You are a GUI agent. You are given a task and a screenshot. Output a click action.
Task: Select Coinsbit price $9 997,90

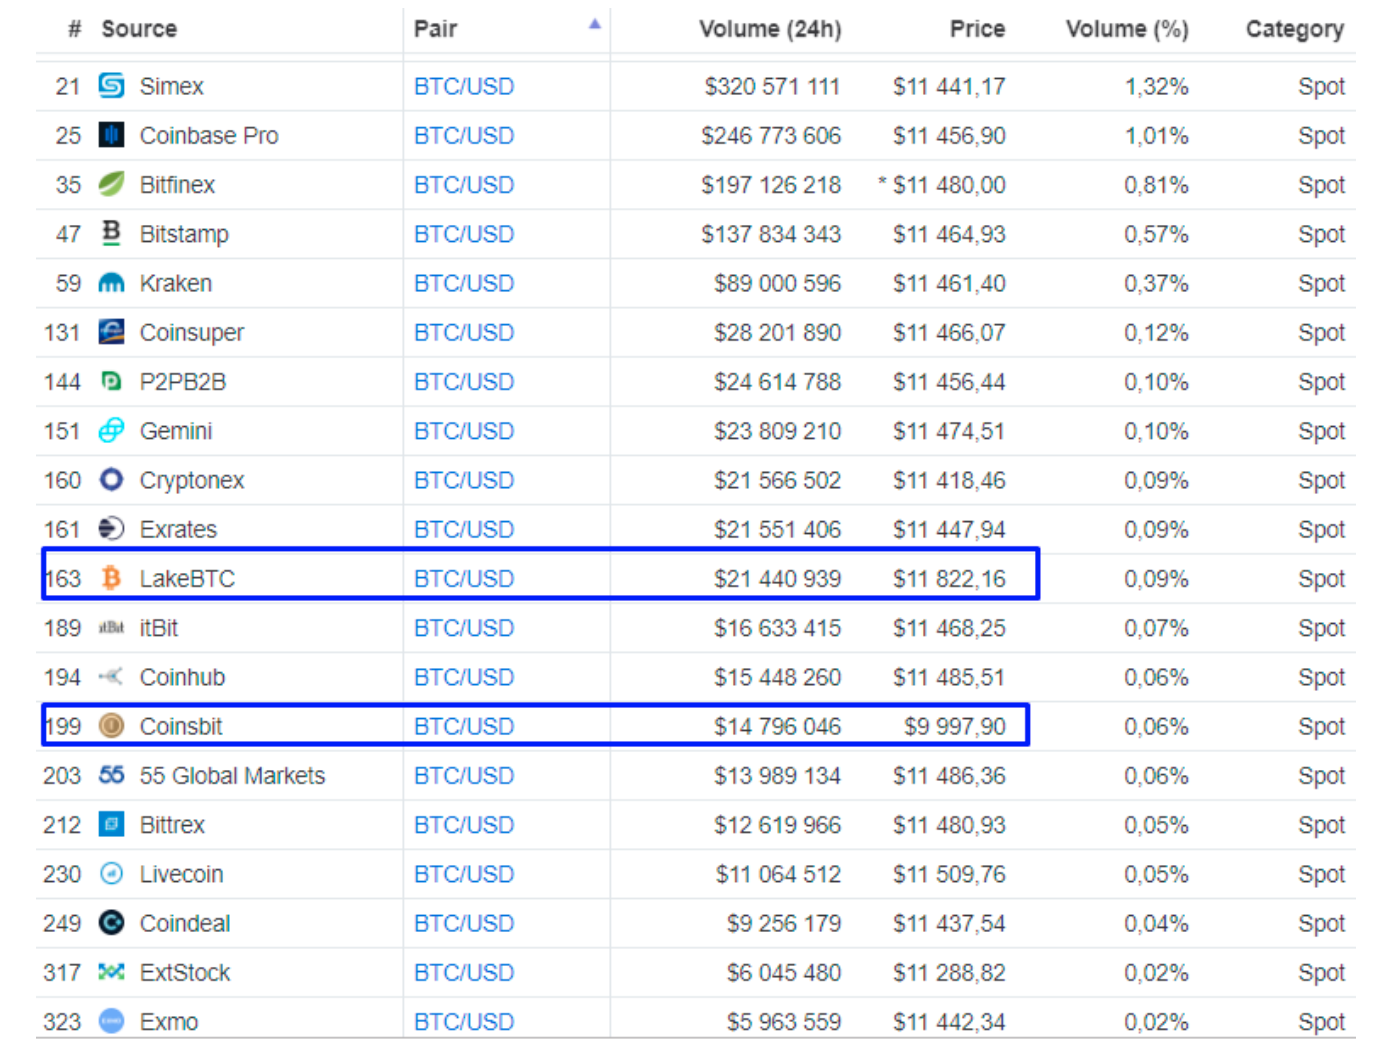coord(955,726)
